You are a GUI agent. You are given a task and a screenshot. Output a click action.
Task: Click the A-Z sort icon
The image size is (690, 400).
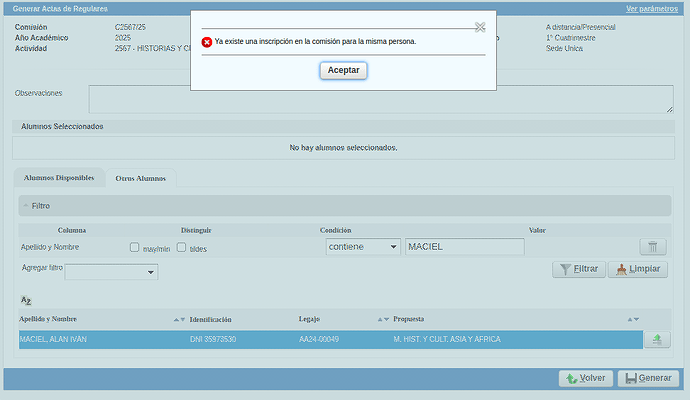[x=26, y=301]
